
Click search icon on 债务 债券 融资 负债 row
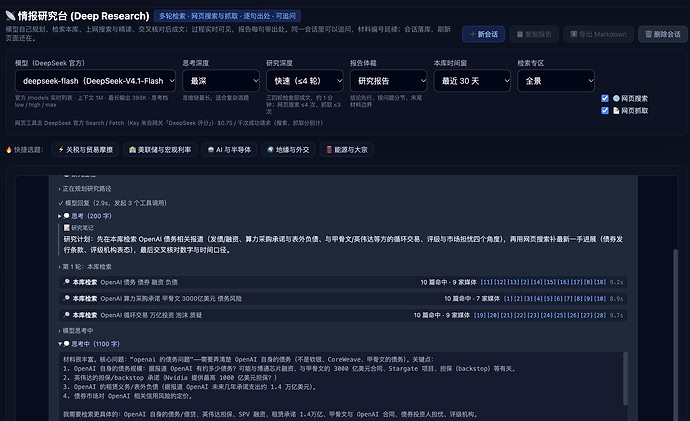click(66, 282)
